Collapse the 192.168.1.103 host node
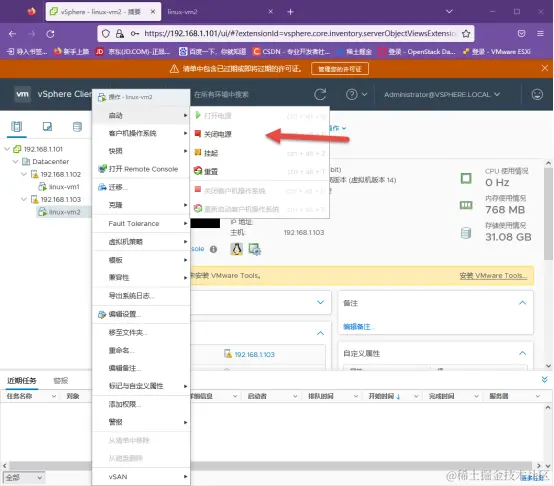 [24, 200]
